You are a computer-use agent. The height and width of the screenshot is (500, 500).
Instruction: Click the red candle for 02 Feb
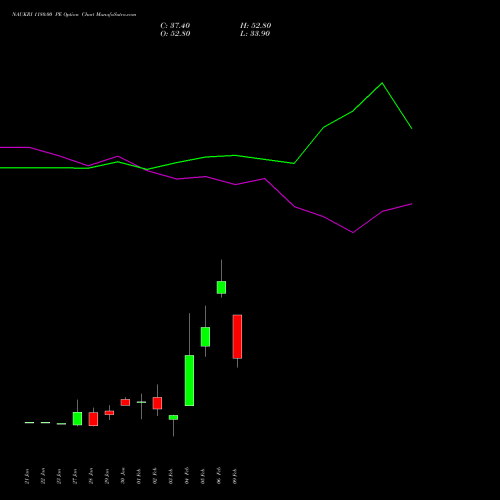point(157,403)
